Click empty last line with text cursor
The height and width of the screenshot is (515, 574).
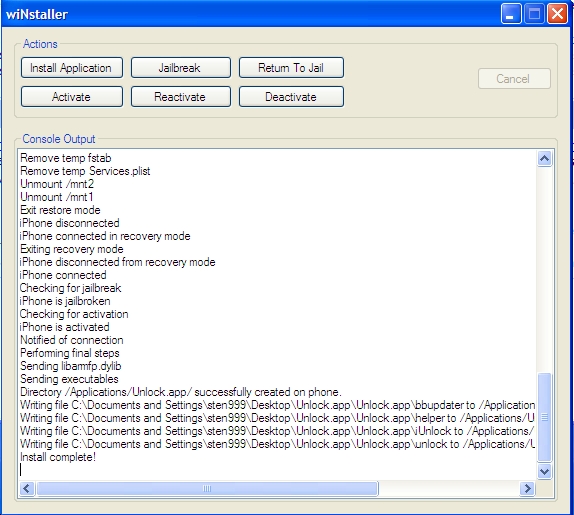[x=277, y=470]
